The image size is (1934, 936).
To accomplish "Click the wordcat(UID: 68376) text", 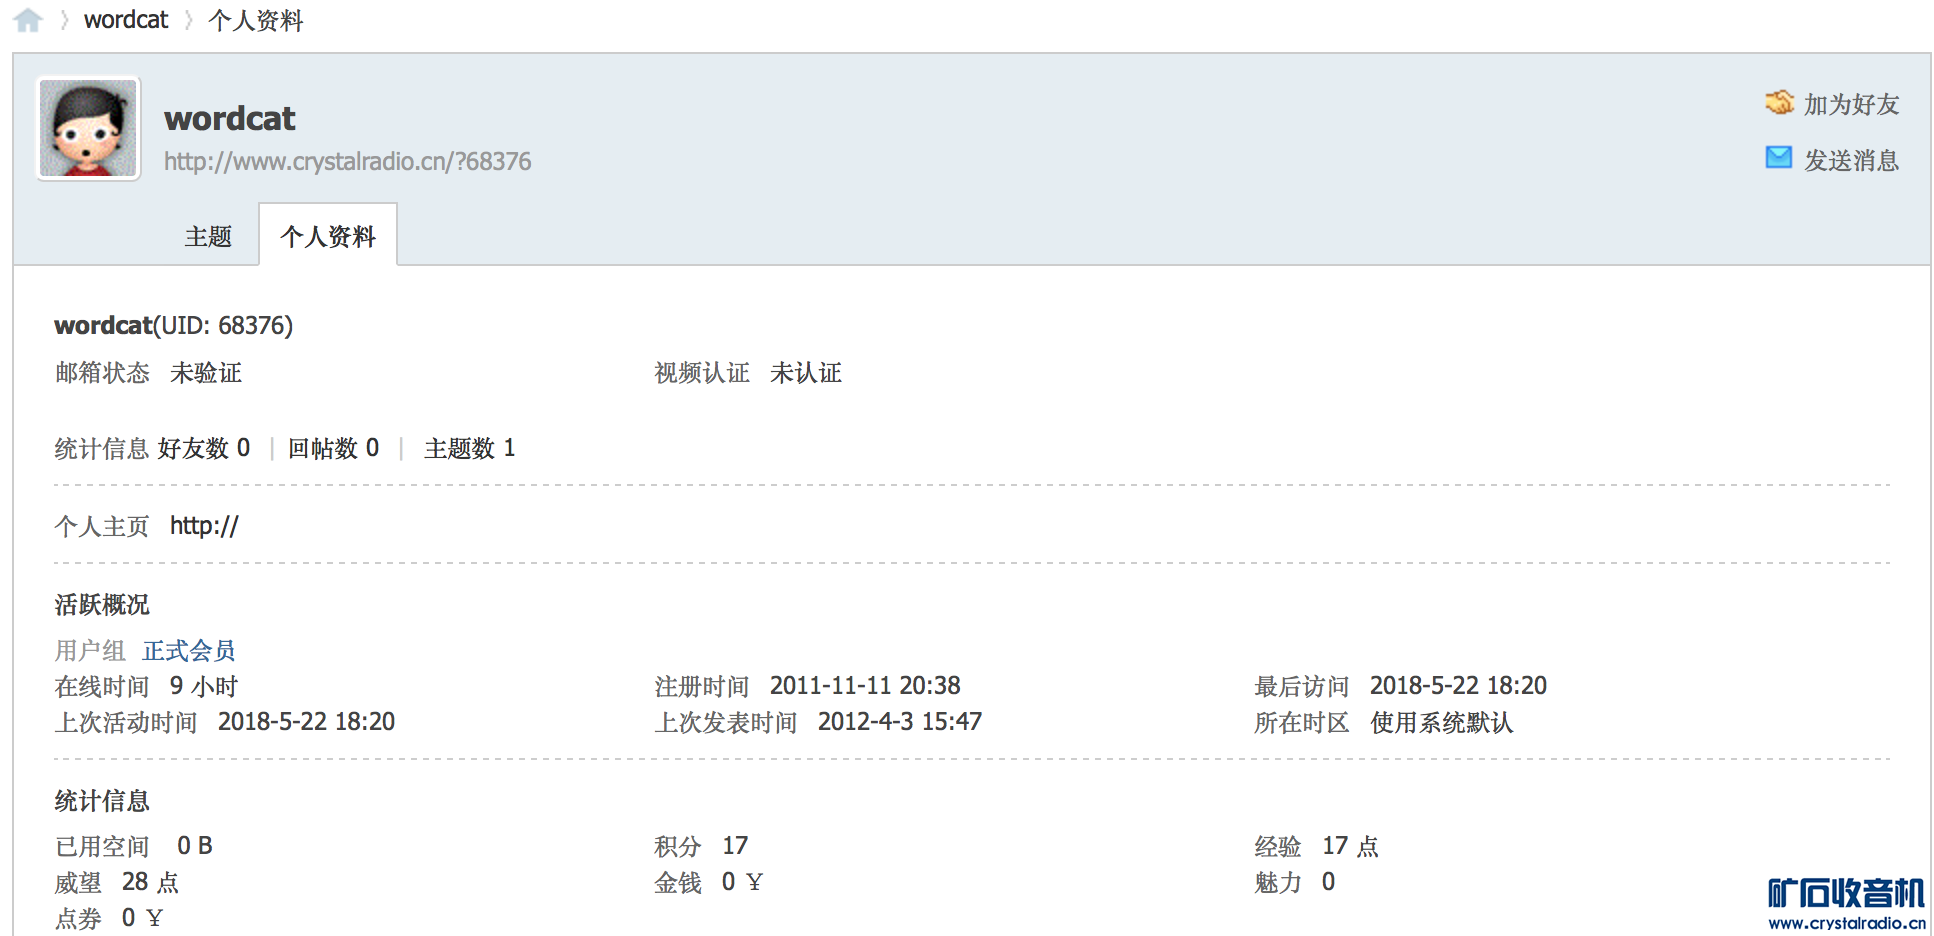I will pyautogui.click(x=173, y=325).
